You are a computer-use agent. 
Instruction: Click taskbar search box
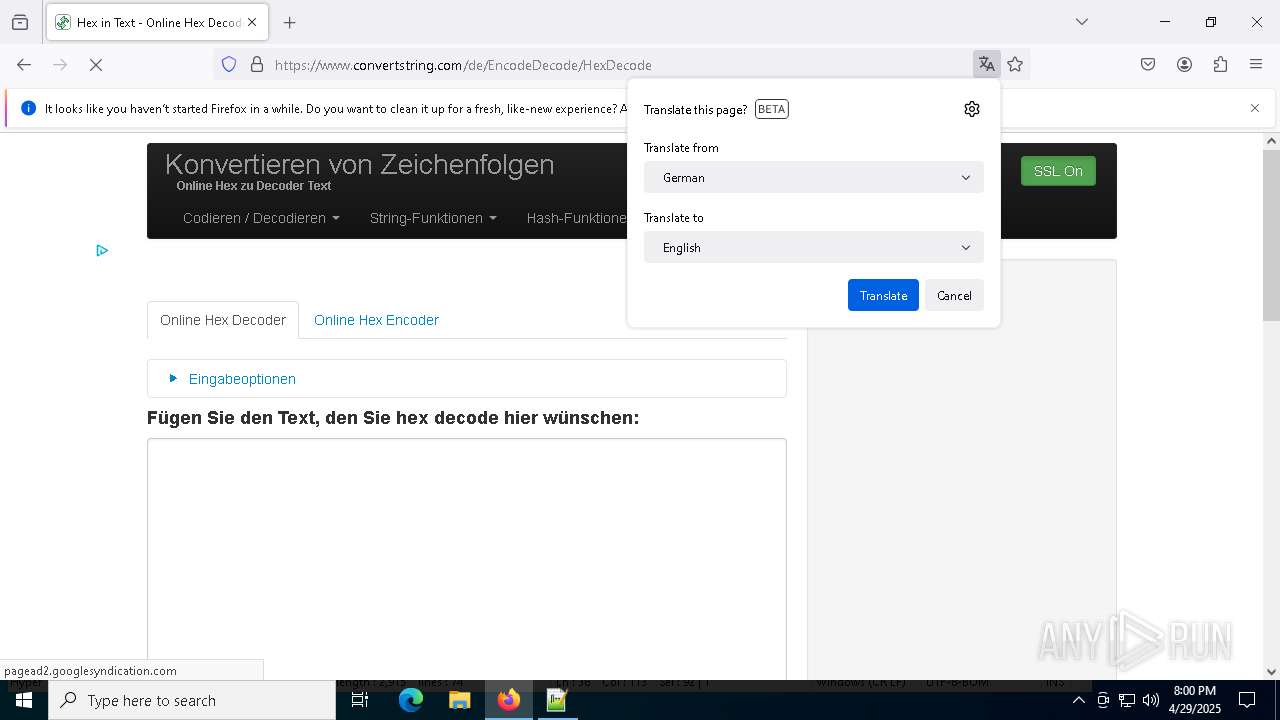[192, 700]
